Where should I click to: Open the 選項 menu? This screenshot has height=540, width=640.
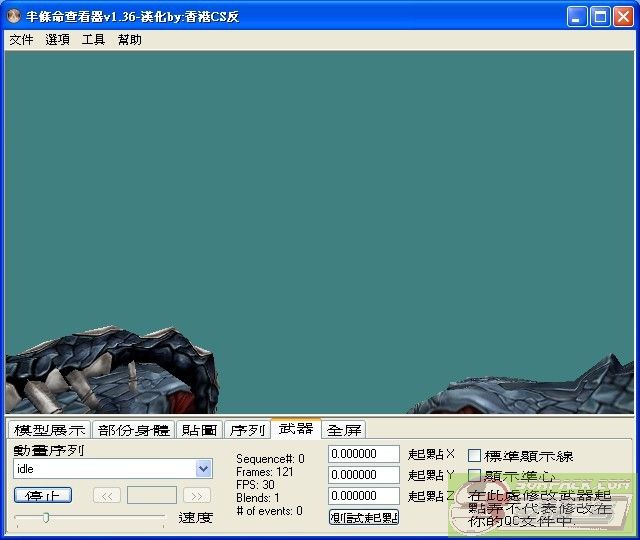click(x=57, y=40)
